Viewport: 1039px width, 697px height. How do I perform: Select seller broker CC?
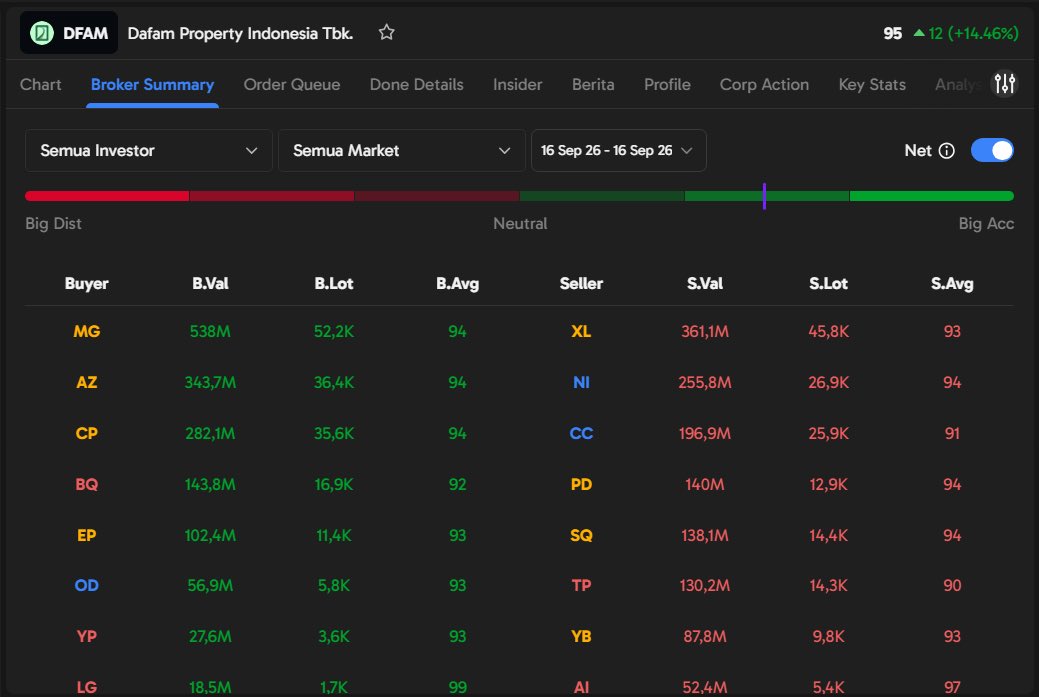[x=581, y=433]
